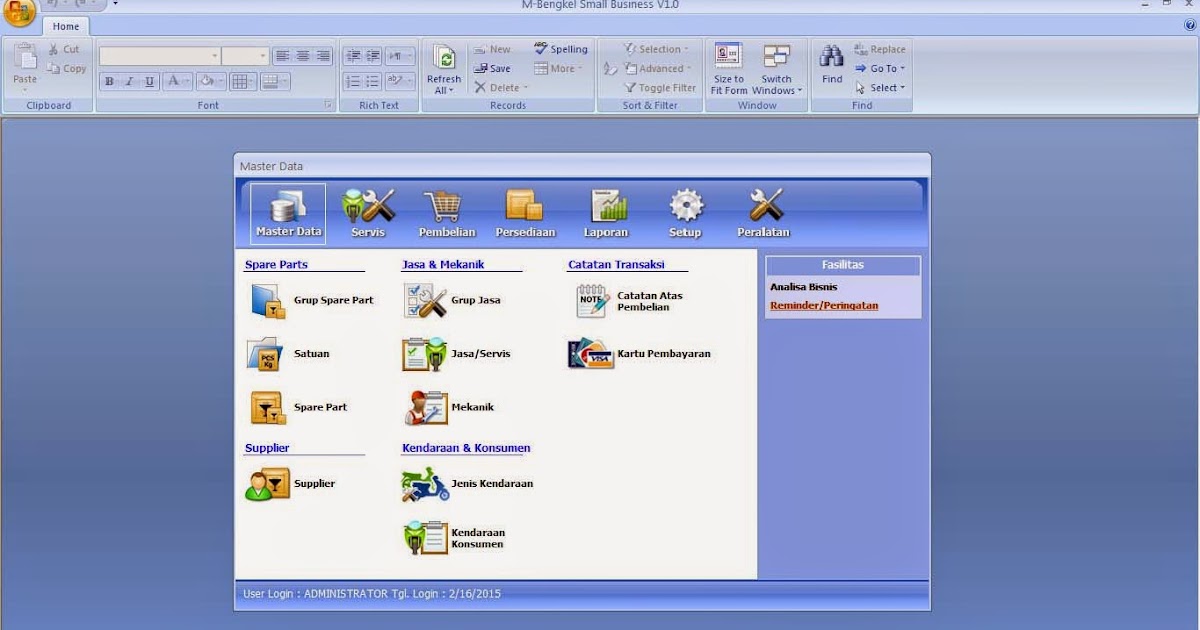Click the Help question mark icon
1200x630 pixels.
(x=1189, y=26)
